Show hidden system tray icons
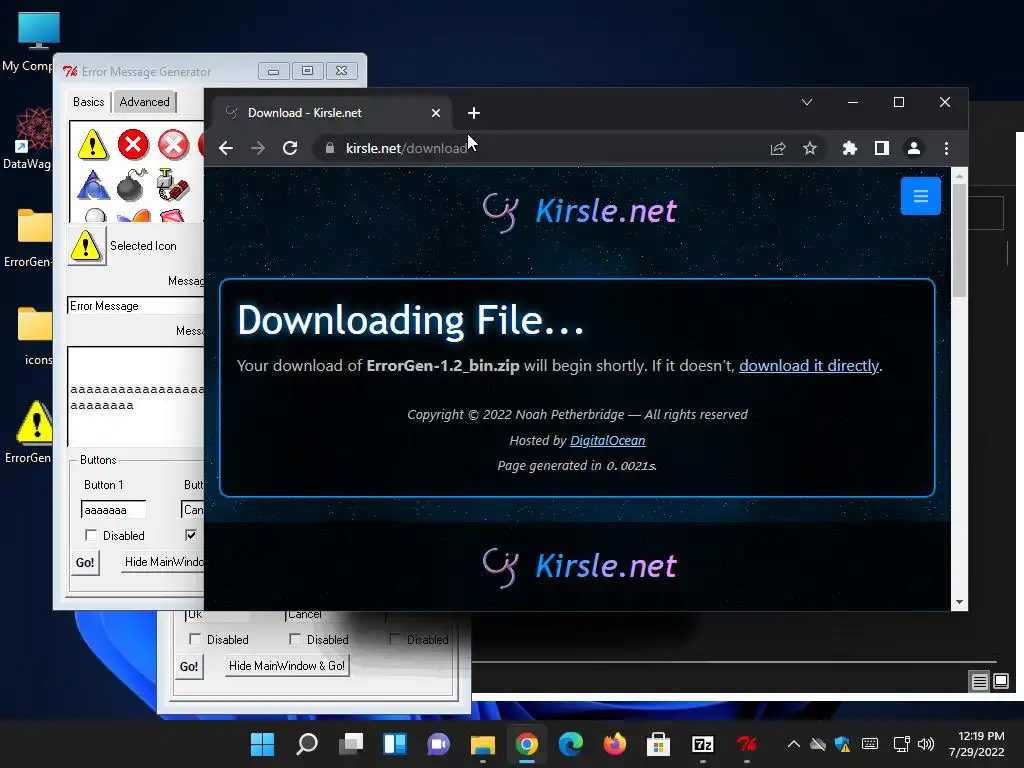Image resolution: width=1024 pixels, height=768 pixels. point(793,744)
